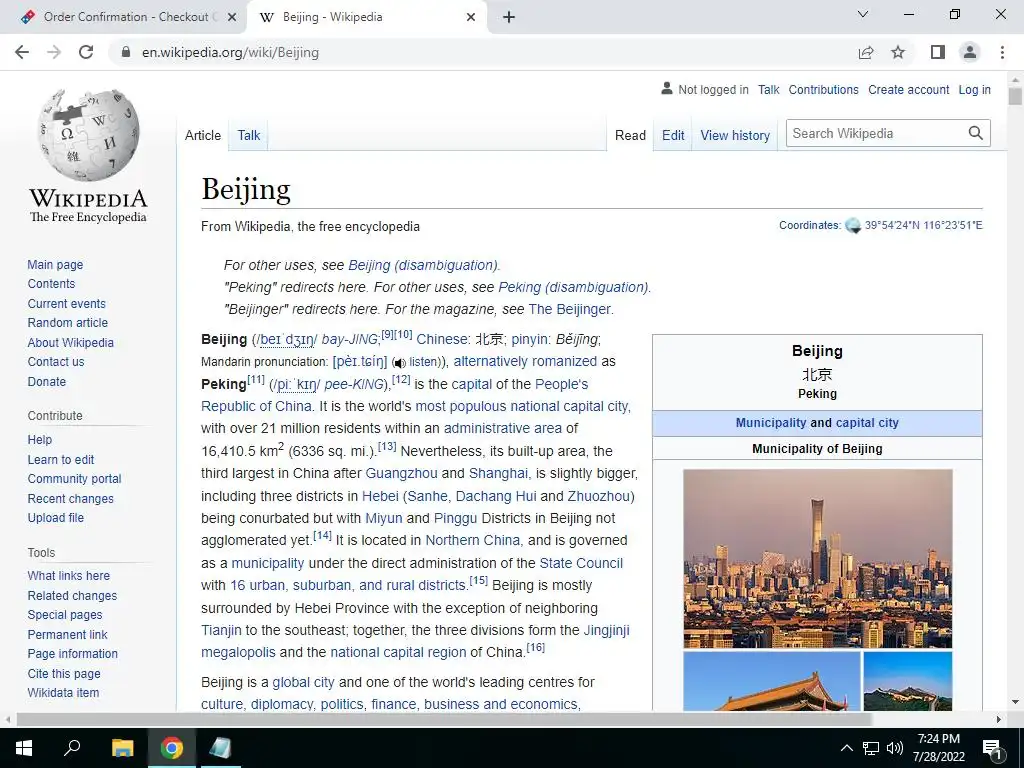Image resolution: width=1024 pixels, height=768 pixels.
Task: Open the State Council link
Action: (581, 563)
